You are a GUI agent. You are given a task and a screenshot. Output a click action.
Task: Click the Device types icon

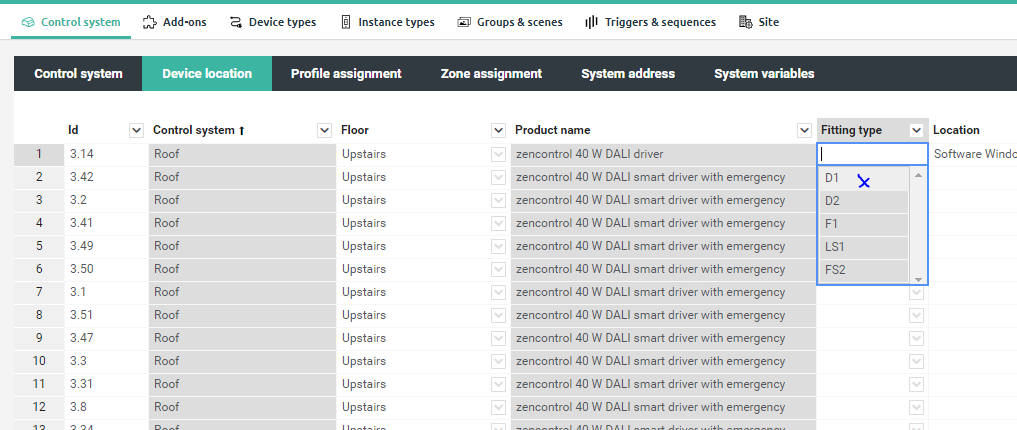pos(235,22)
